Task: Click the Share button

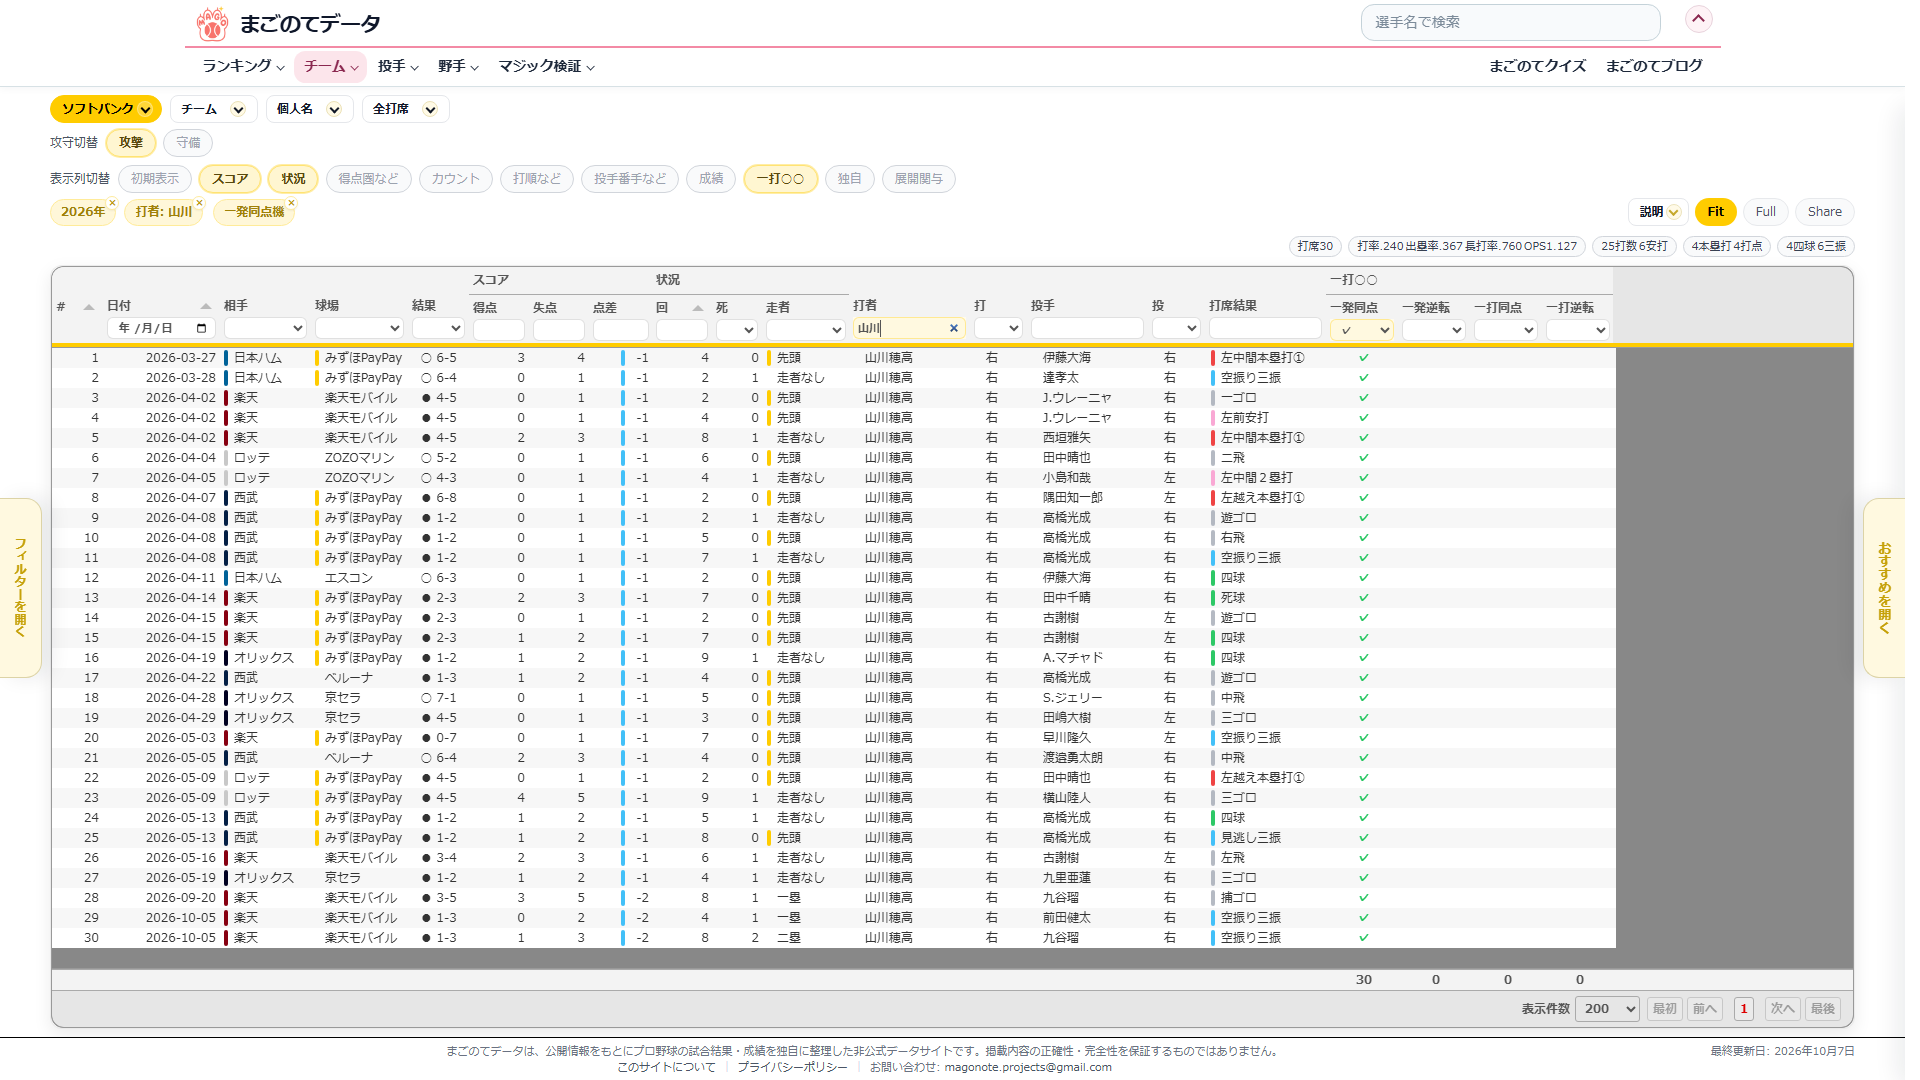Action: [x=1824, y=212]
